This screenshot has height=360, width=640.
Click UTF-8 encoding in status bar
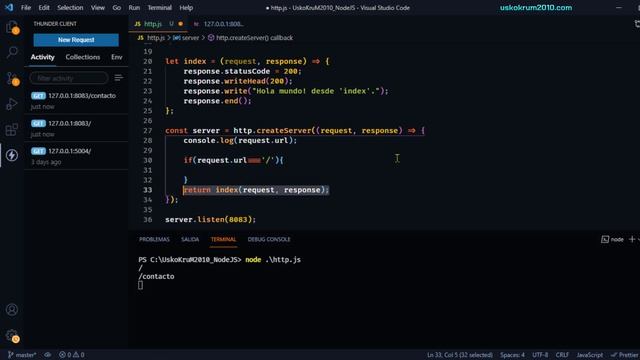click(x=540, y=355)
